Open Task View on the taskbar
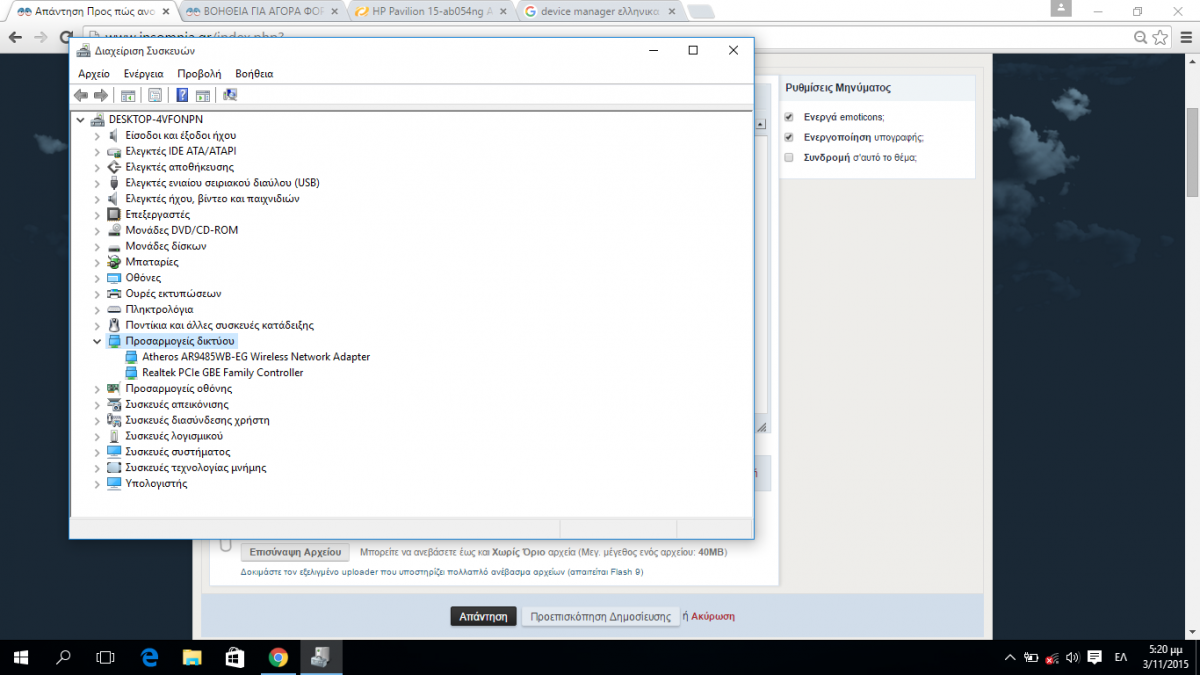This screenshot has height=675, width=1200. pyautogui.click(x=105, y=657)
